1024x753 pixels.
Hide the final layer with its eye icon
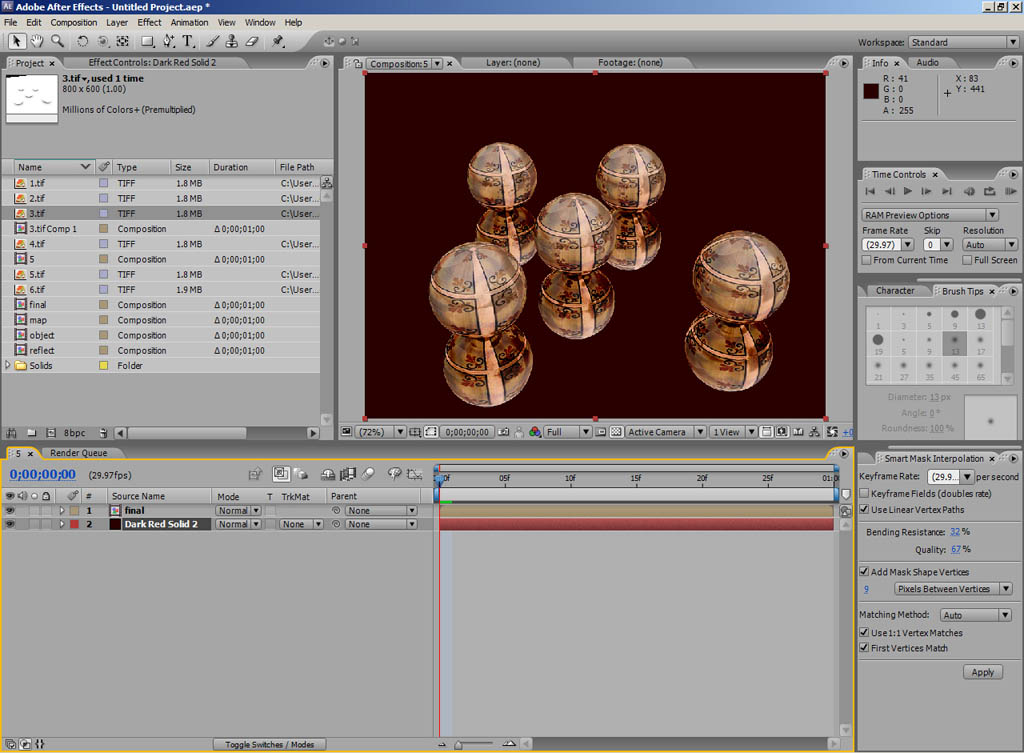[10, 510]
